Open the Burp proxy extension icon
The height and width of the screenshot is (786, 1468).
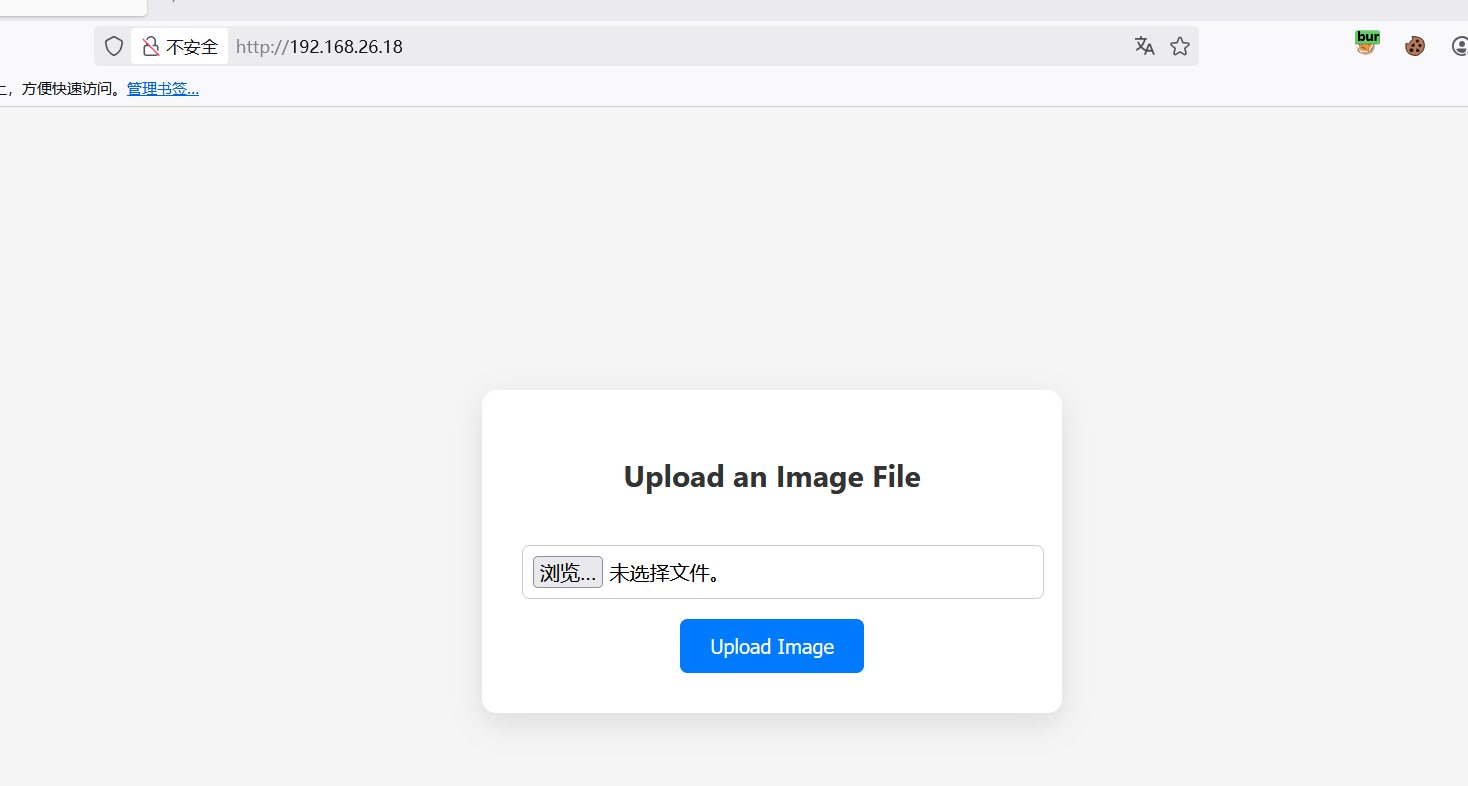pyautogui.click(x=1367, y=43)
